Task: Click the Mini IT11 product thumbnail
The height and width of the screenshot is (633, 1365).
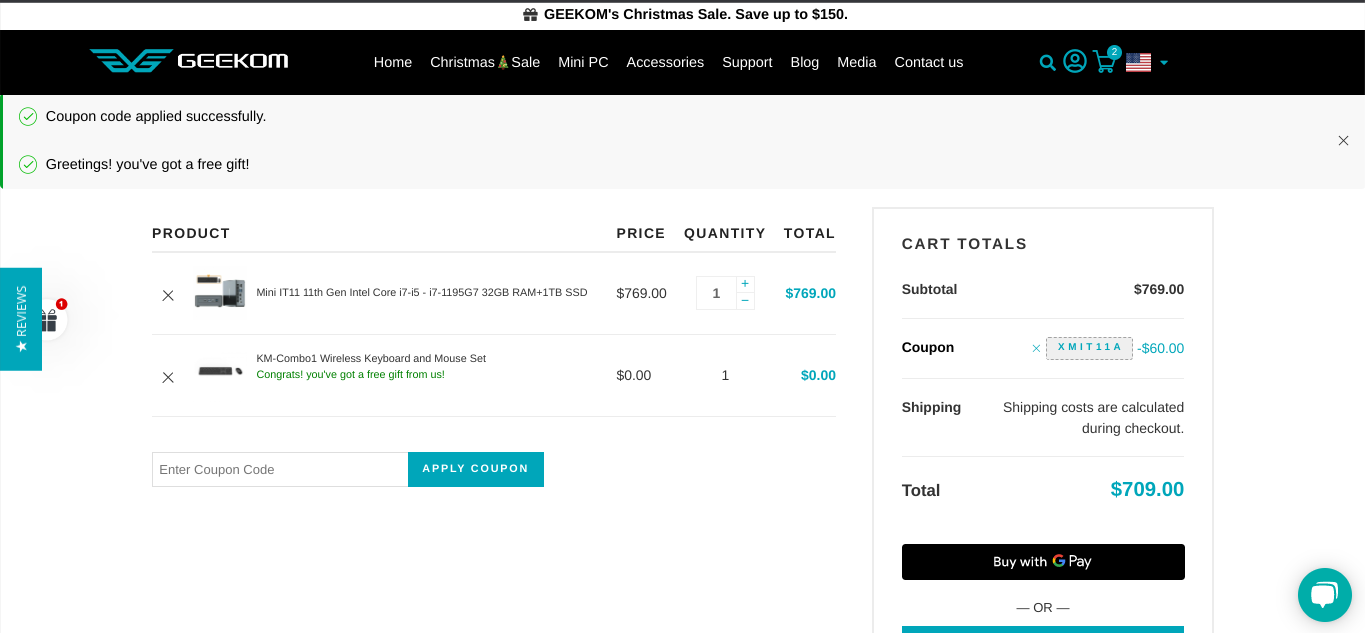Action: [220, 291]
